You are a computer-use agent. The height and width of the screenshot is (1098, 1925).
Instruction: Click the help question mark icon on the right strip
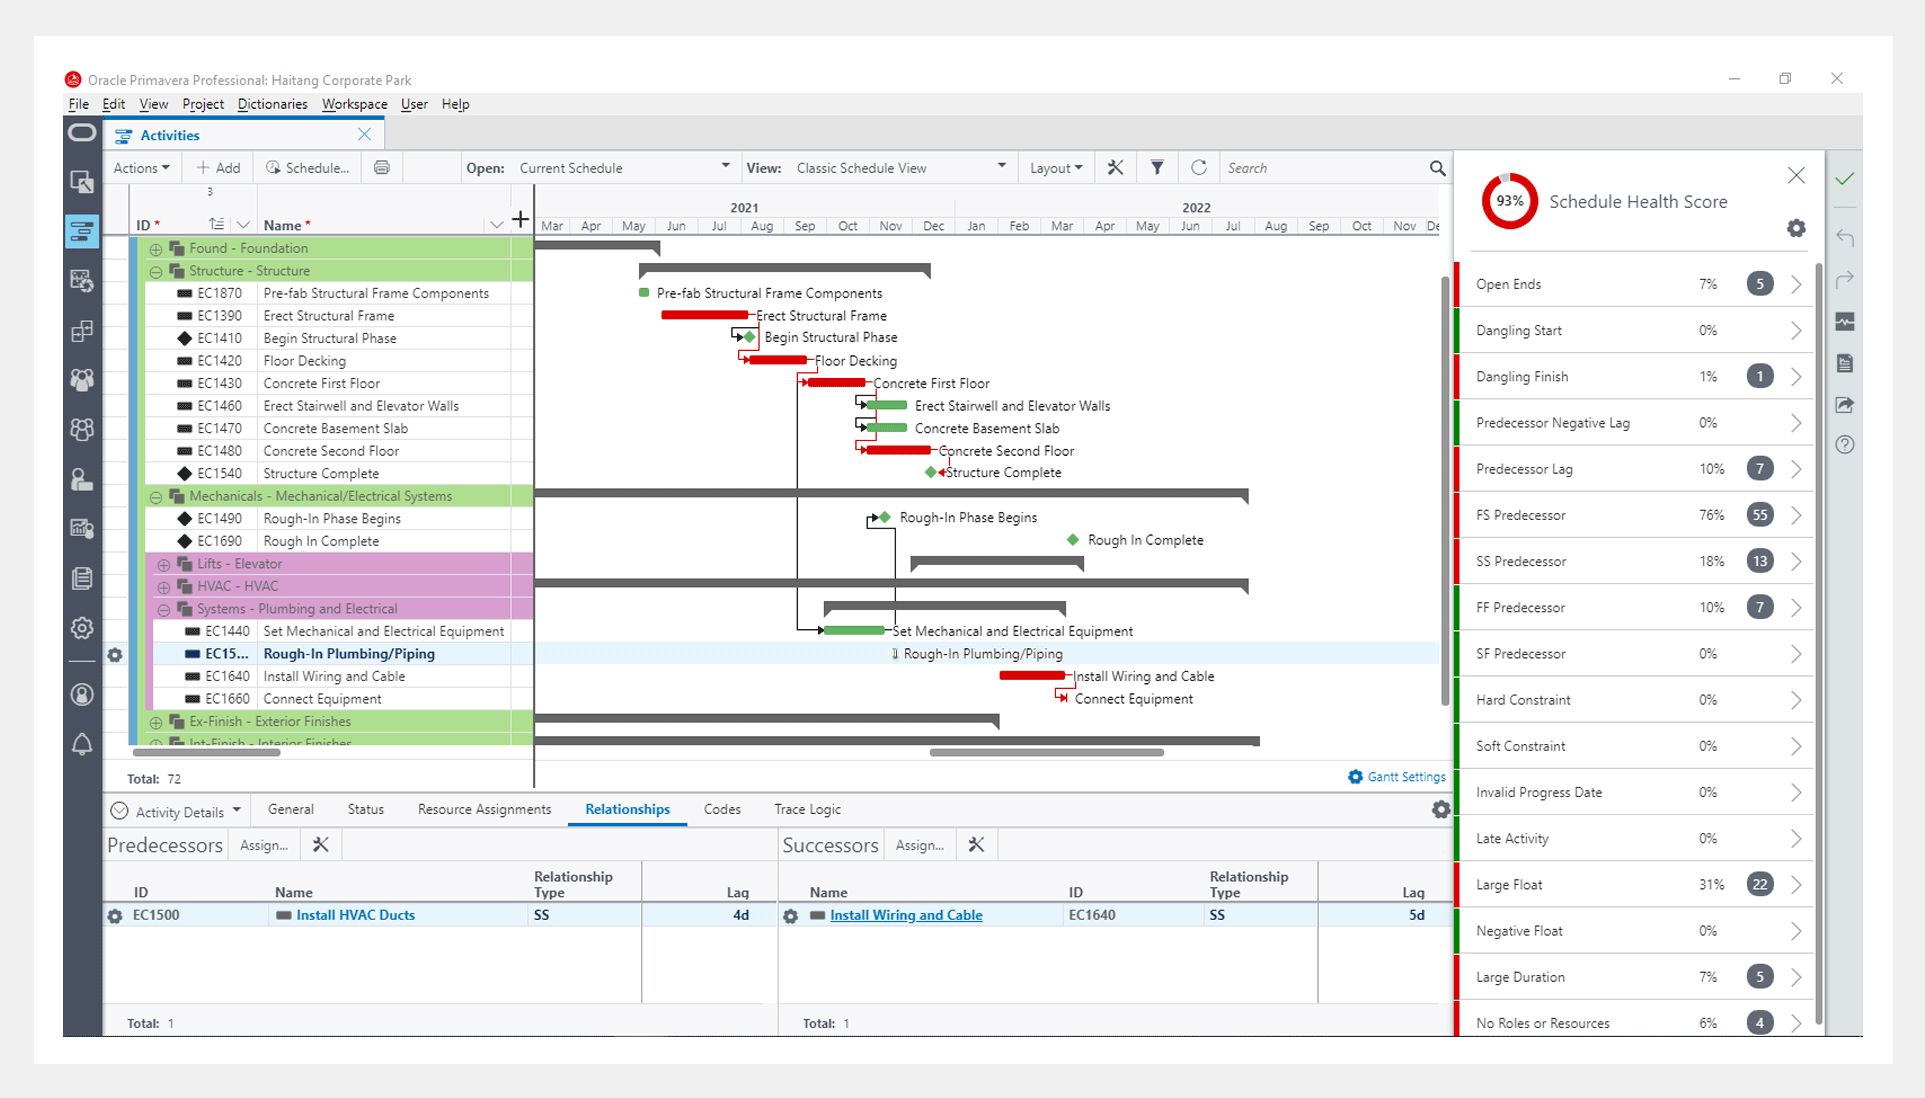tap(1845, 445)
